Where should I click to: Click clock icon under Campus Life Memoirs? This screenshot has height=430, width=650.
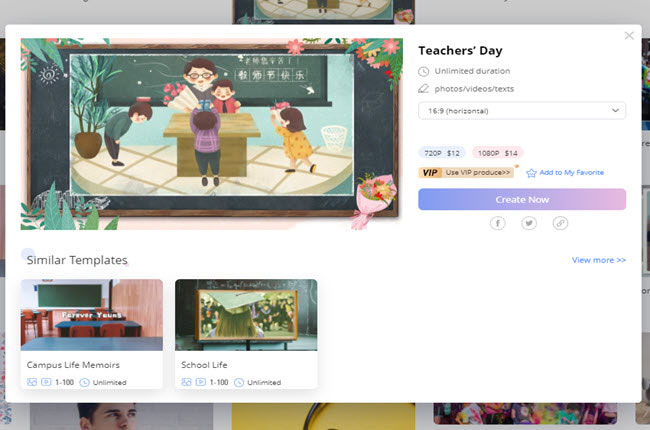click(x=84, y=382)
